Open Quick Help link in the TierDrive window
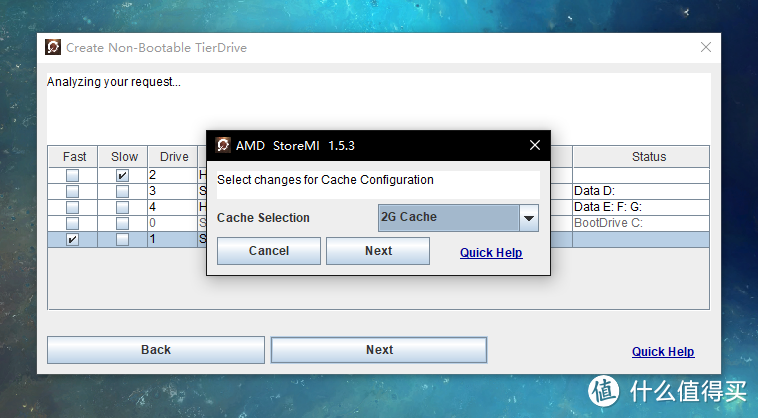Image resolution: width=758 pixels, height=418 pixels. pos(663,352)
